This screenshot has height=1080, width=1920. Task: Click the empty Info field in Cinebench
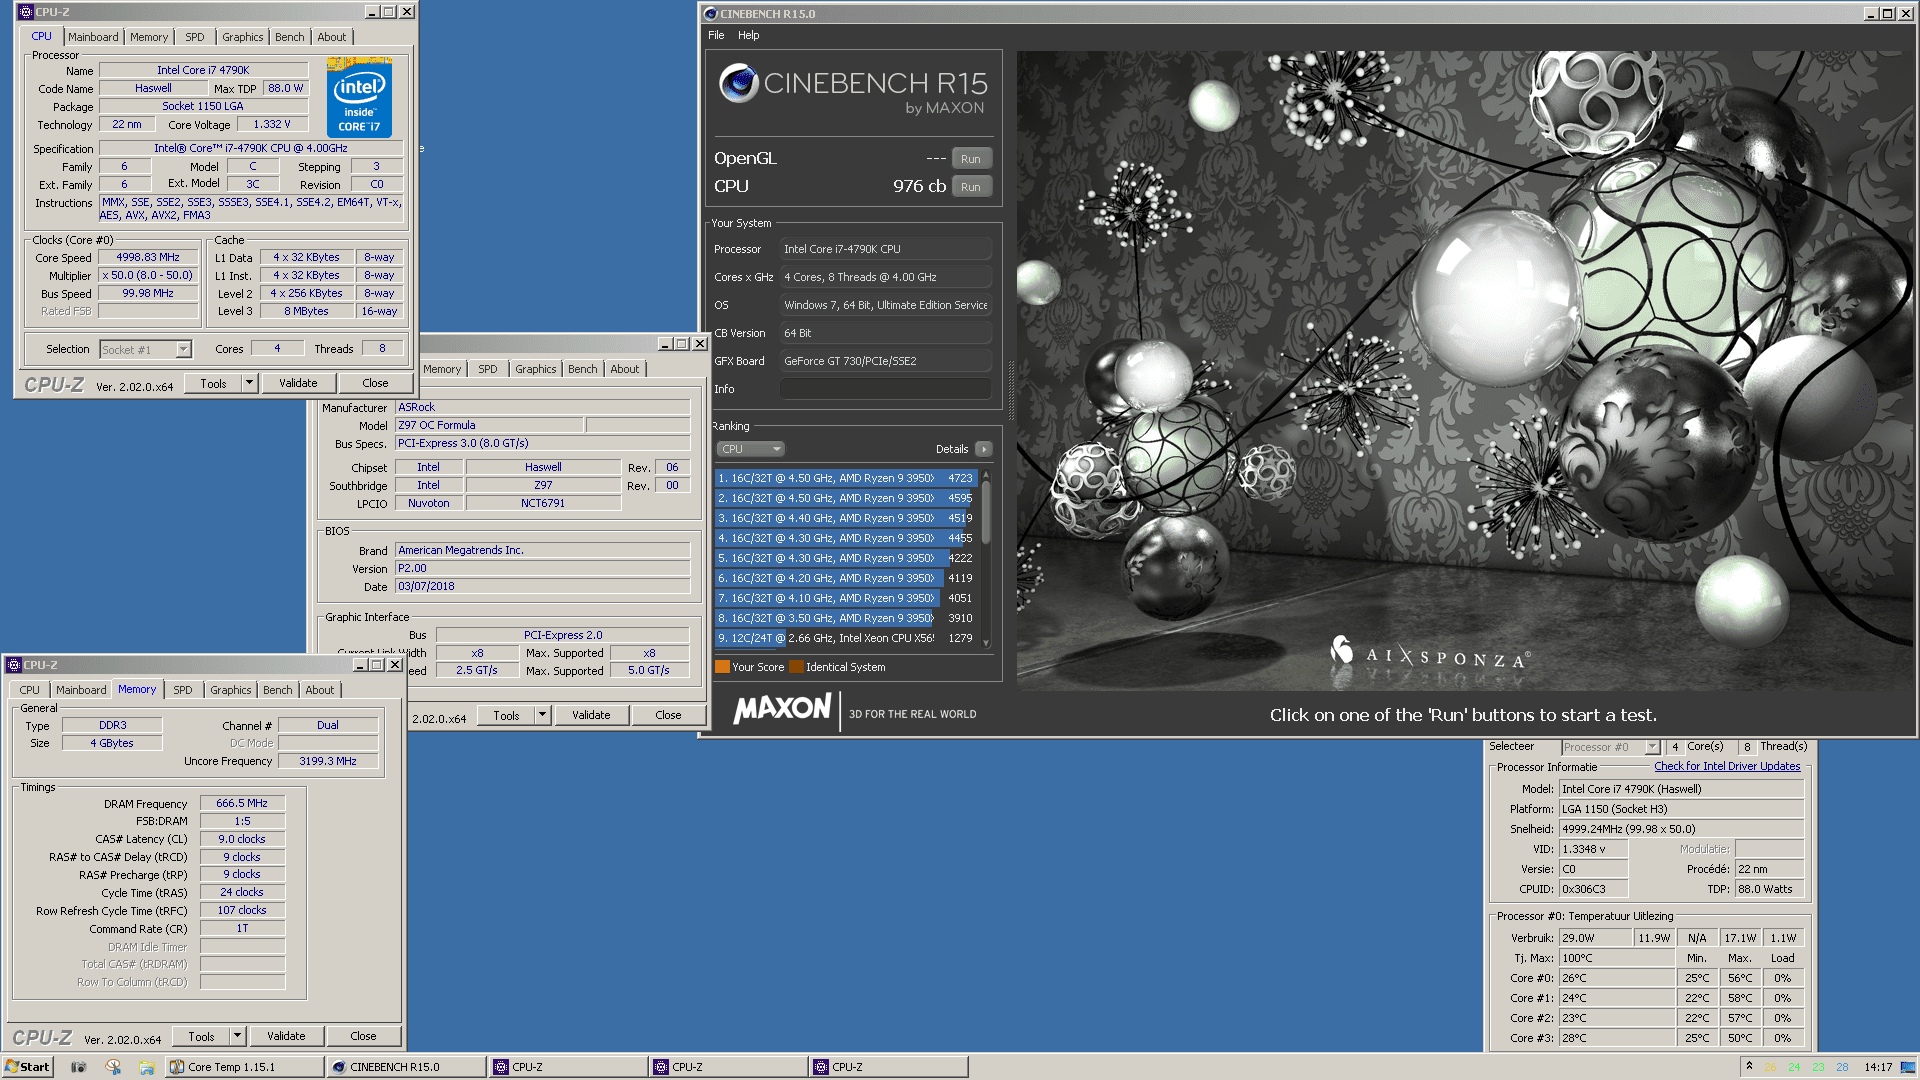coord(885,389)
